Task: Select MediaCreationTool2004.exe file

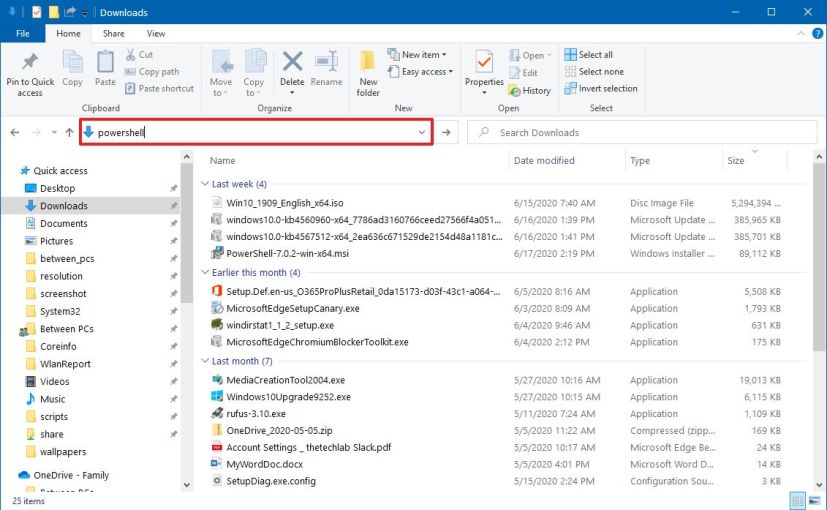Action: pos(285,380)
